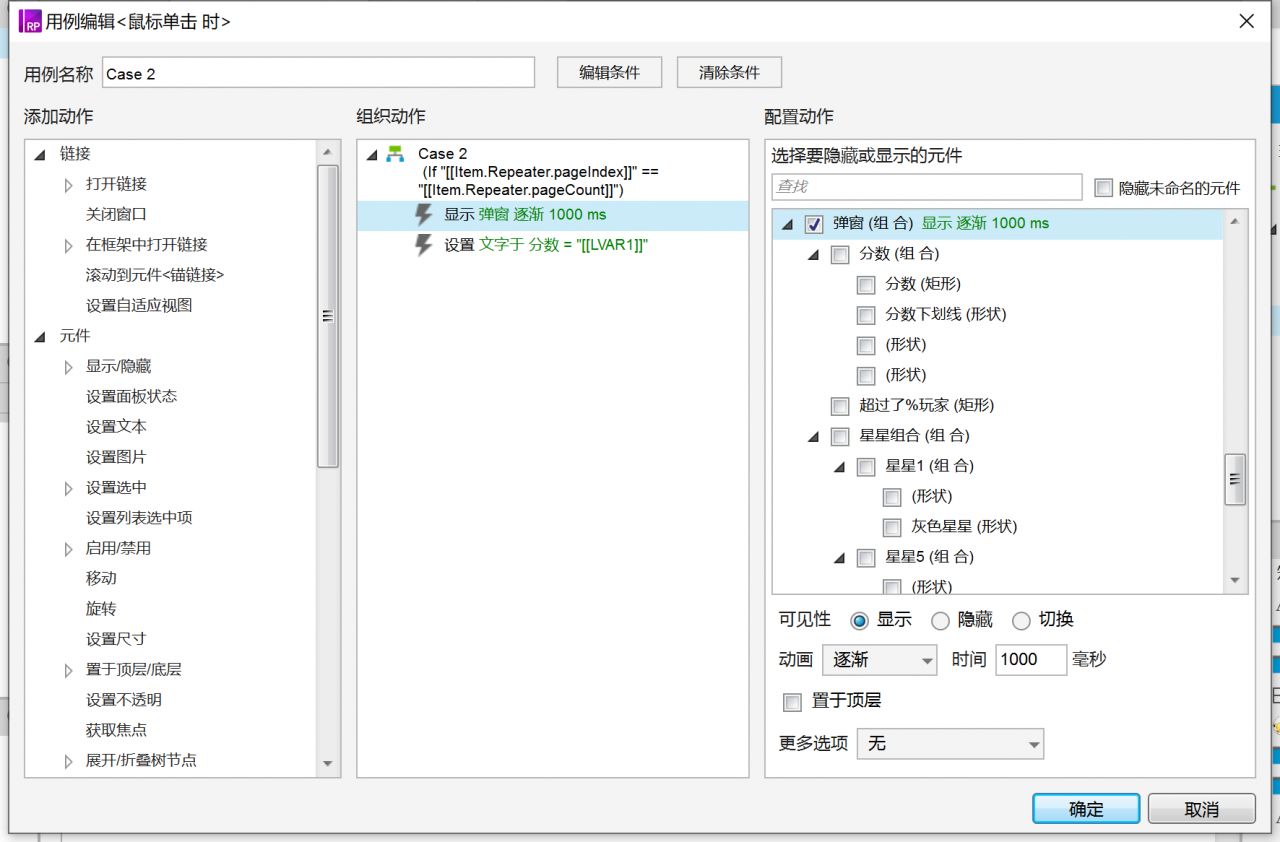
Task: Click the widget list vertical scrollbar handle
Action: click(1235, 480)
